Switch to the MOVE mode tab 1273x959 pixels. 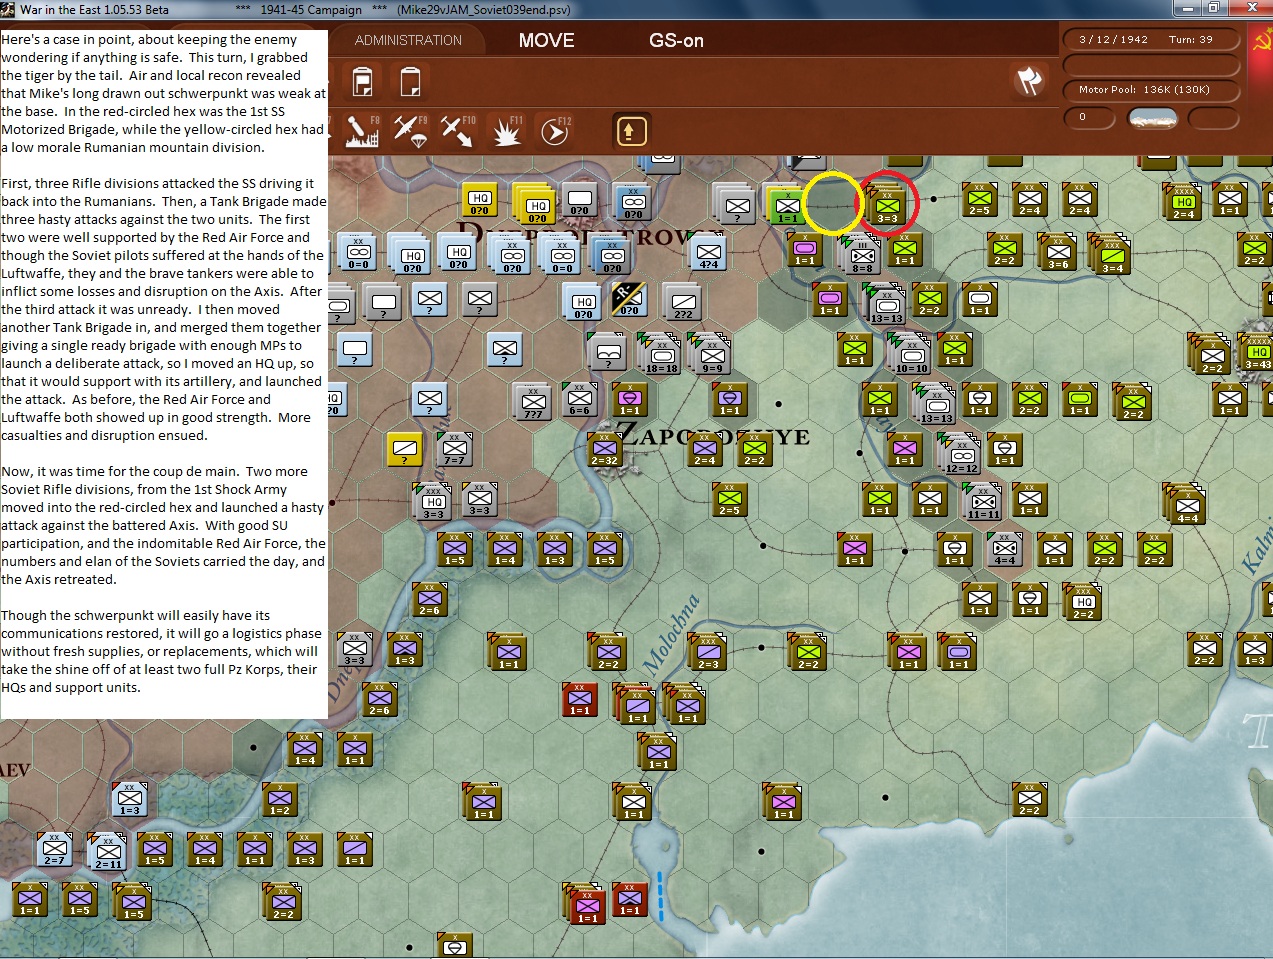546,40
